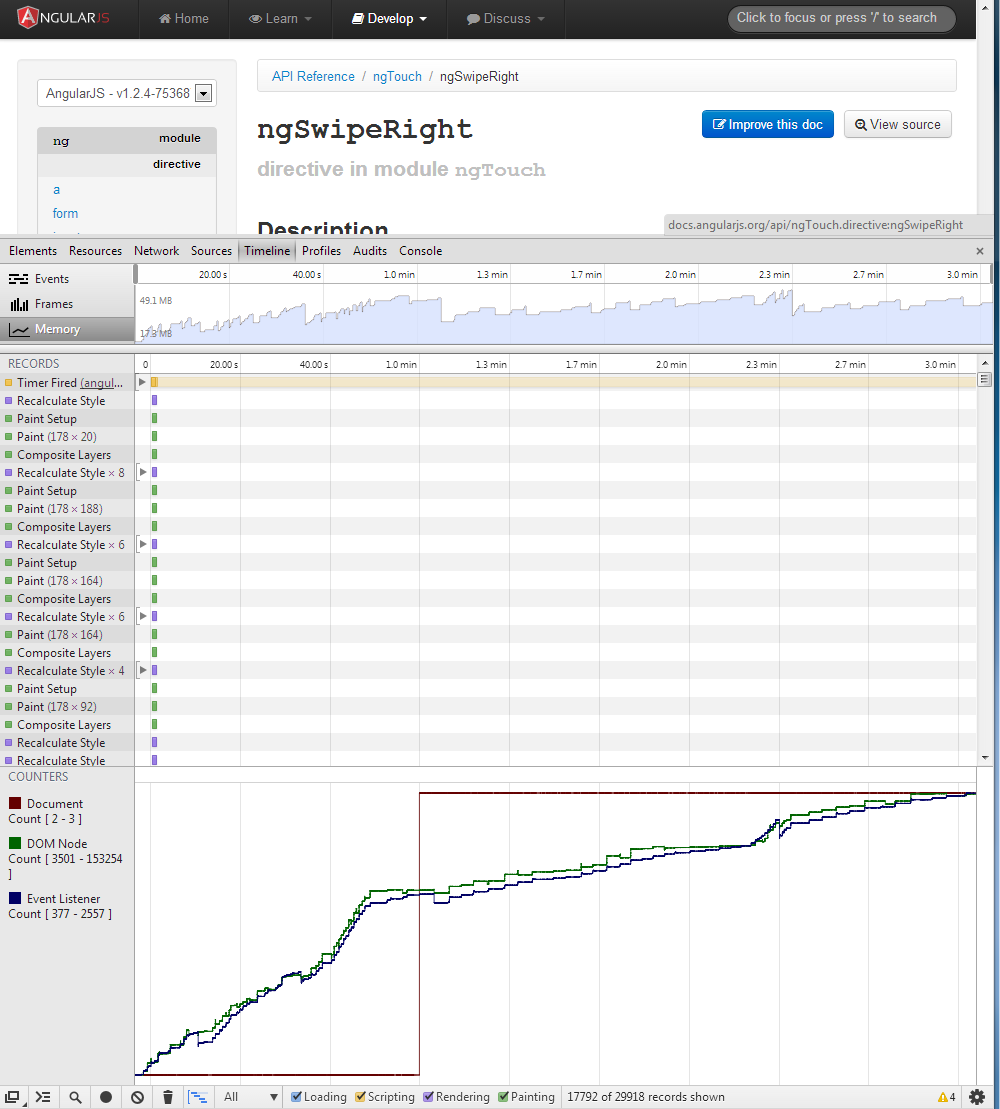Switch to the Network tab
The height and width of the screenshot is (1109, 1000).
tap(156, 251)
